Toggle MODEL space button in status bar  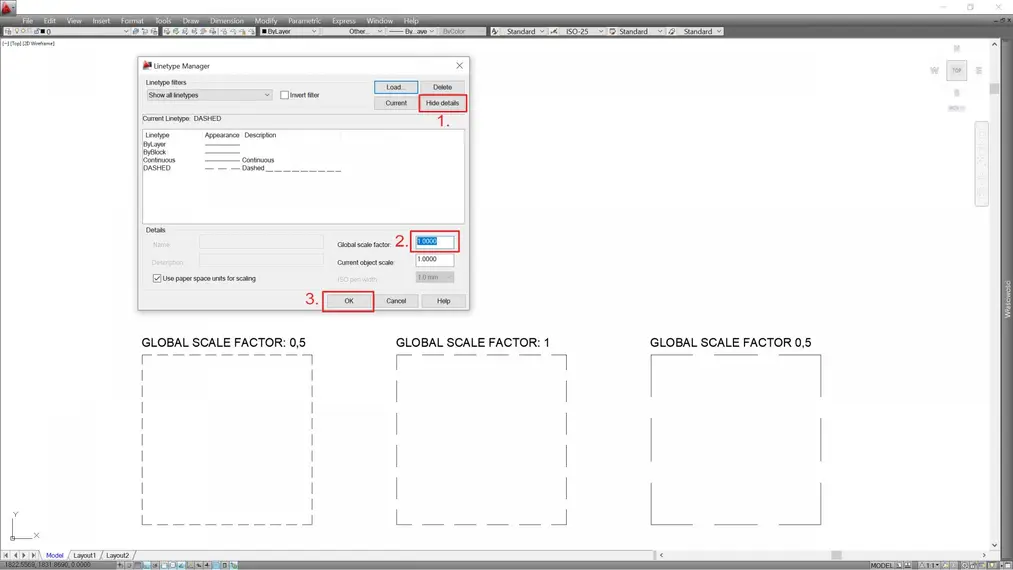(x=881, y=565)
